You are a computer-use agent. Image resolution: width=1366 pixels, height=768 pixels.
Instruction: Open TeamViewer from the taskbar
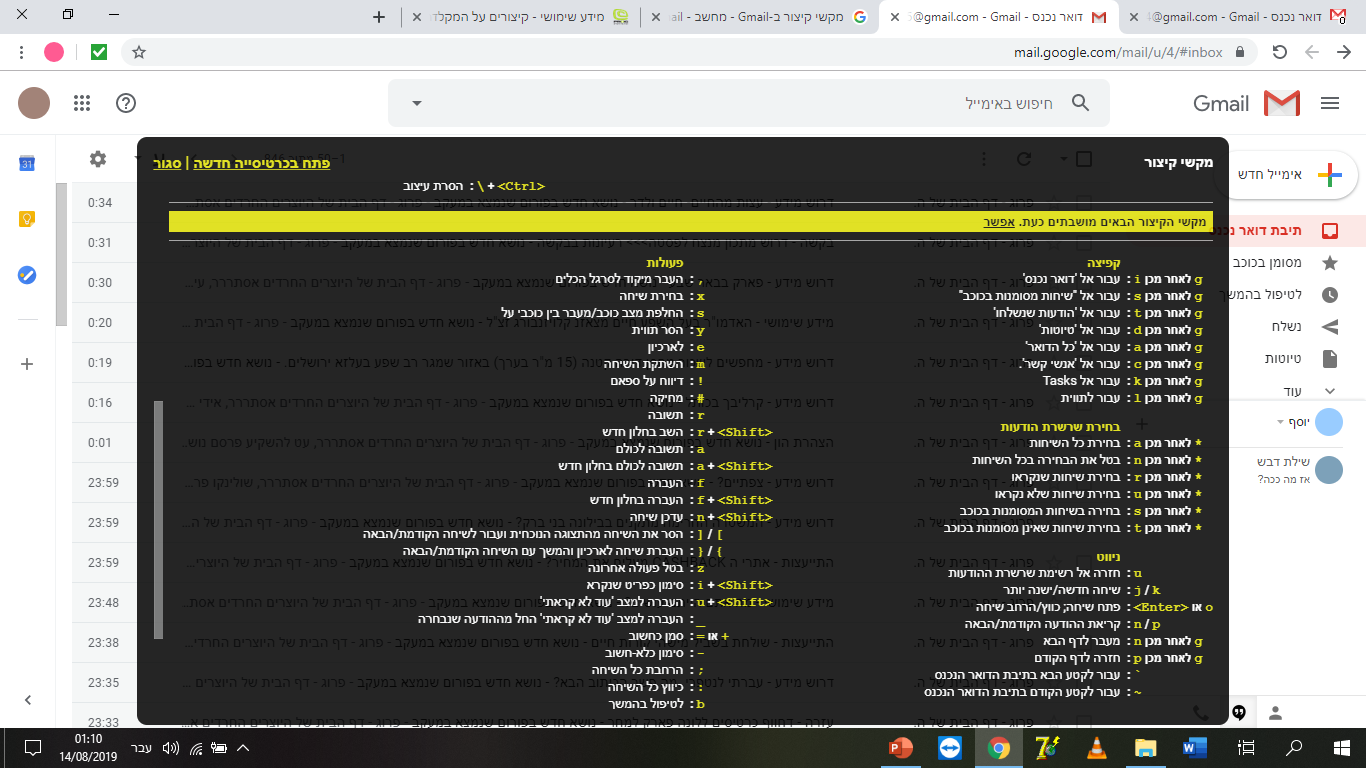pos(950,747)
